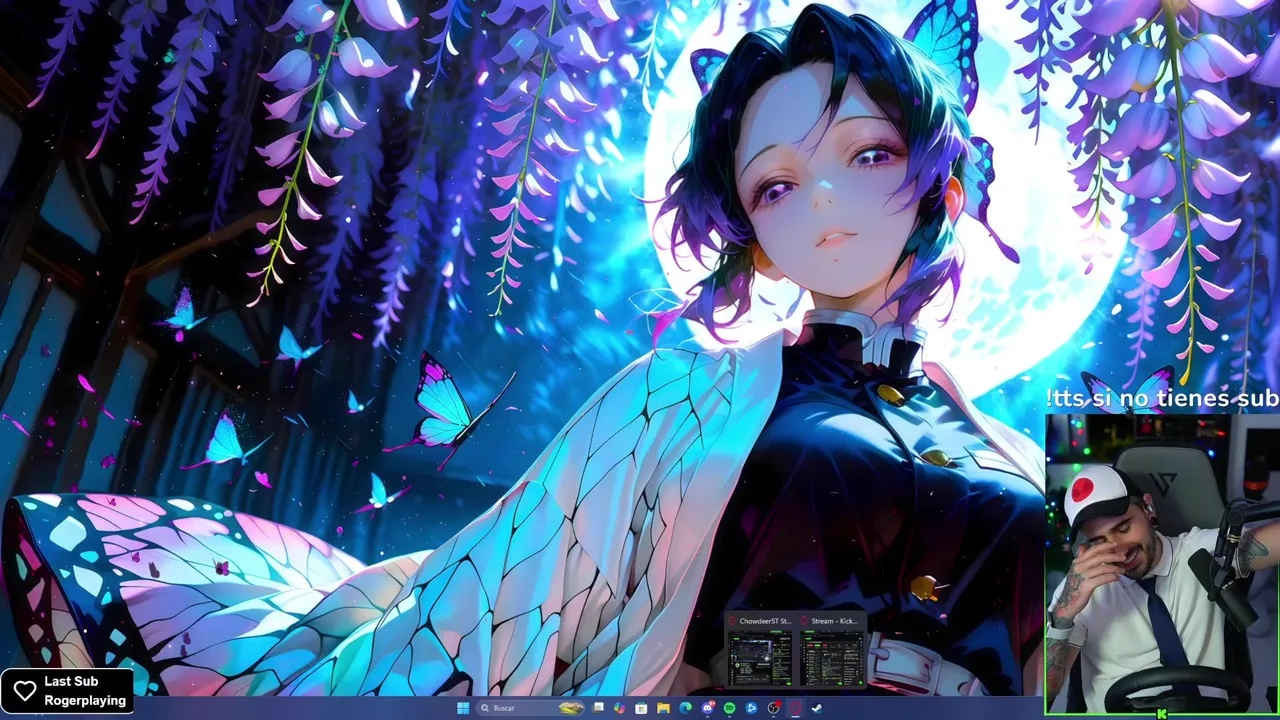Screen dimensions: 1280x720
Task: Launch Copilot from the taskbar
Action: click(x=619, y=708)
